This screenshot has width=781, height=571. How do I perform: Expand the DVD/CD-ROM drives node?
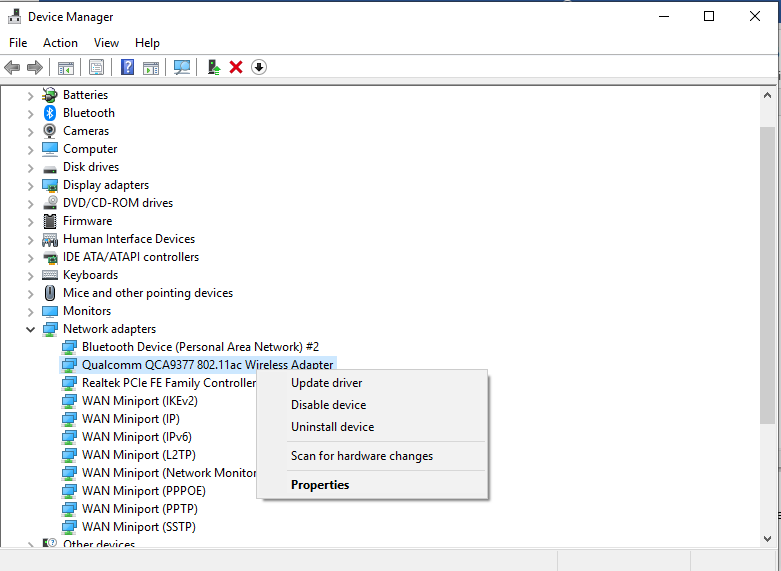point(30,203)
